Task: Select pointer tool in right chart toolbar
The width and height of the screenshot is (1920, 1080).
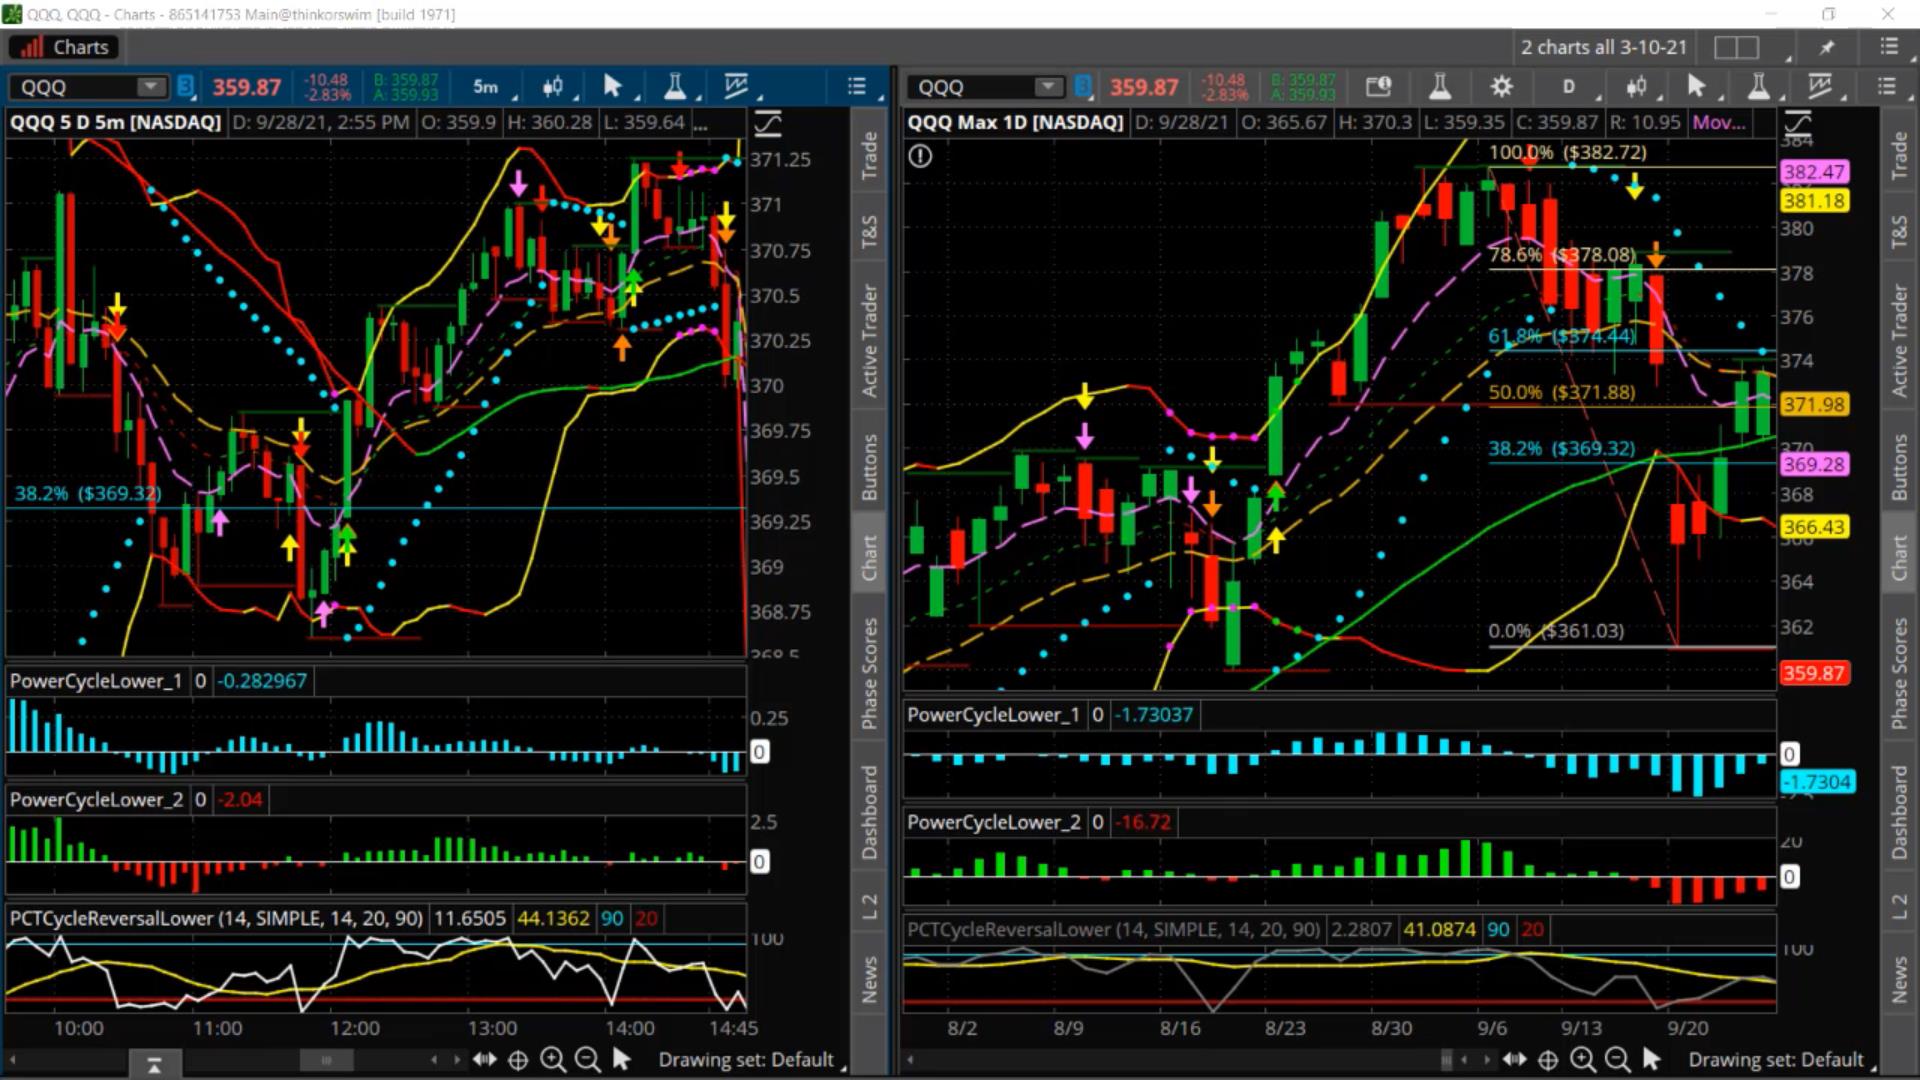Action: coord(1696,87)
